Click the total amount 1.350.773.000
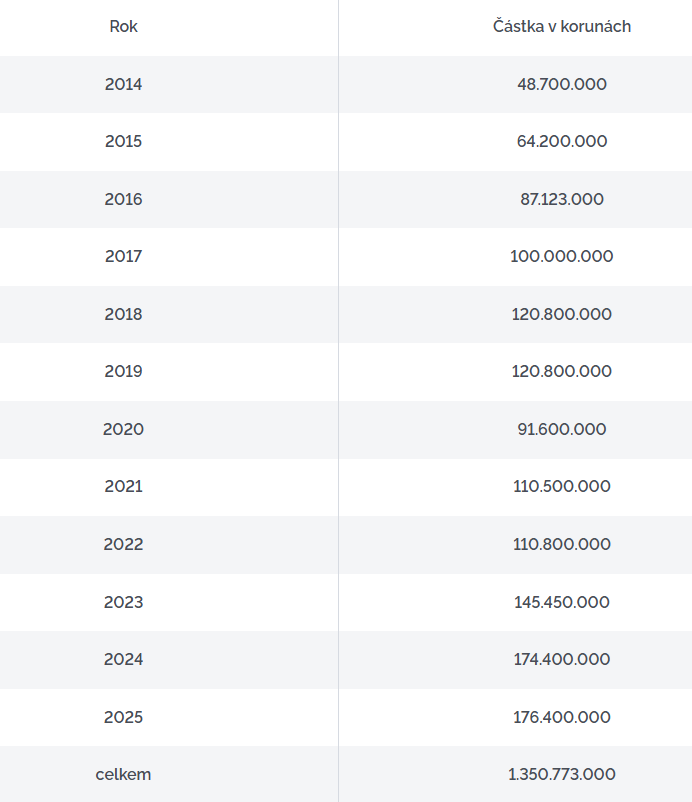692x802 pixels. point(562,774)
